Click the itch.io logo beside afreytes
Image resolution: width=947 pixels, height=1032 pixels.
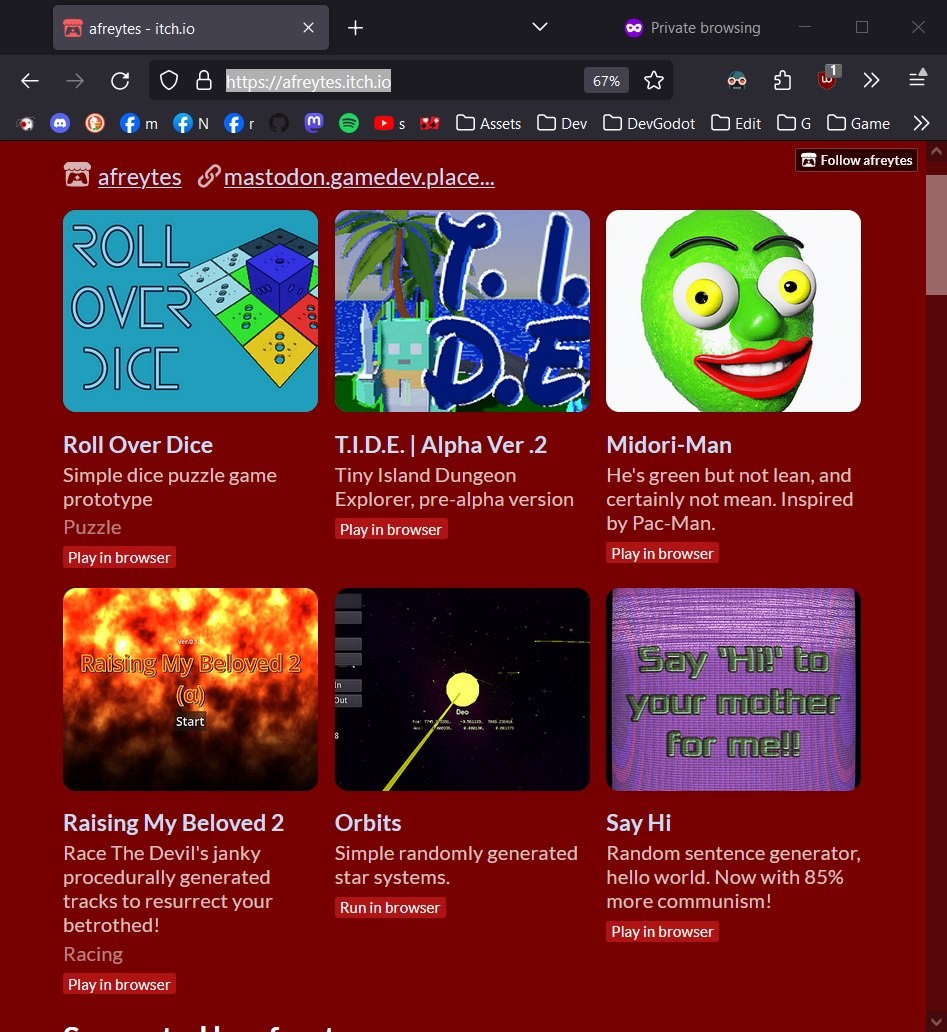coord(77,176)
